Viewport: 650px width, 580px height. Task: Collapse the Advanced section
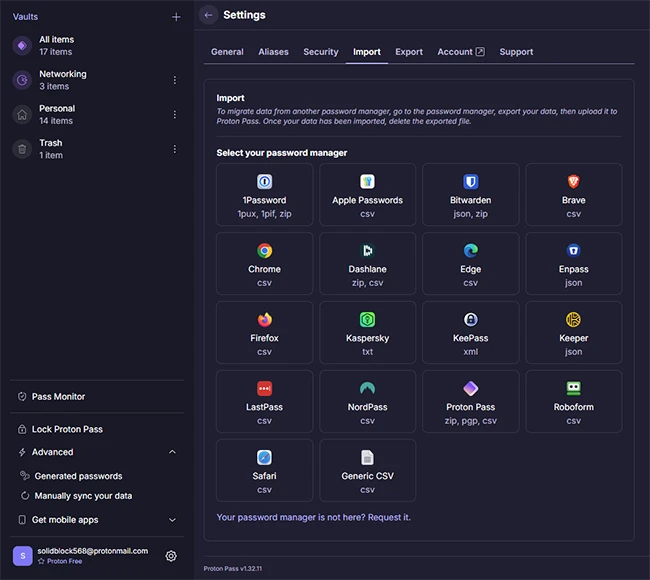point(172,452)
